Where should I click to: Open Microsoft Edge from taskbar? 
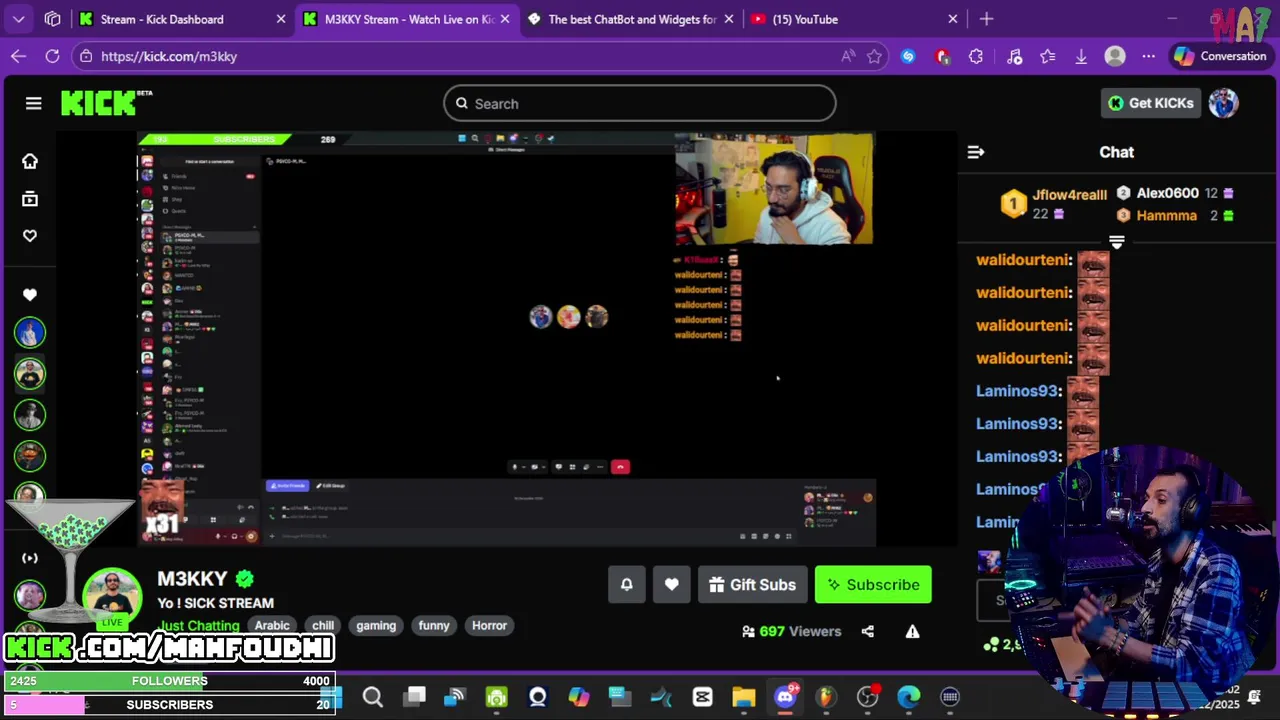tap(908, 697)
